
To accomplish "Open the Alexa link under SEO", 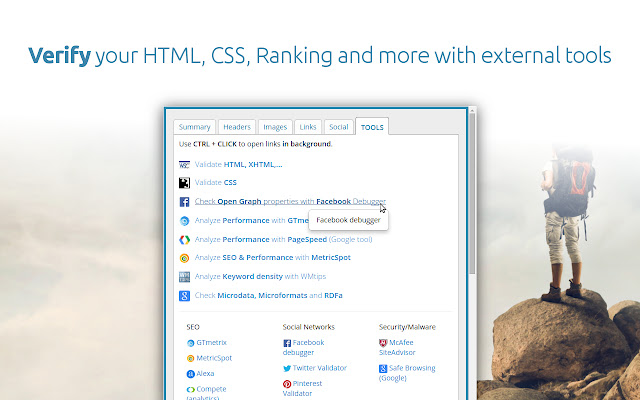I will [205, 373].
